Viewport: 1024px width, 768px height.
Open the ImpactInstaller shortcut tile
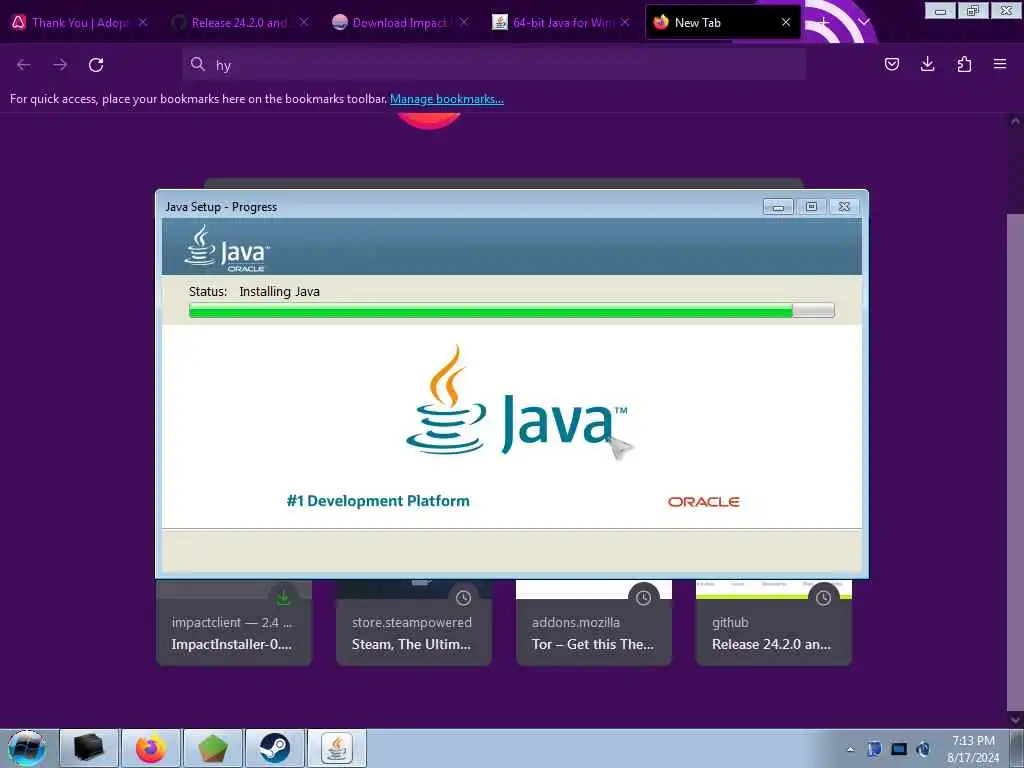tap(234, 623)
